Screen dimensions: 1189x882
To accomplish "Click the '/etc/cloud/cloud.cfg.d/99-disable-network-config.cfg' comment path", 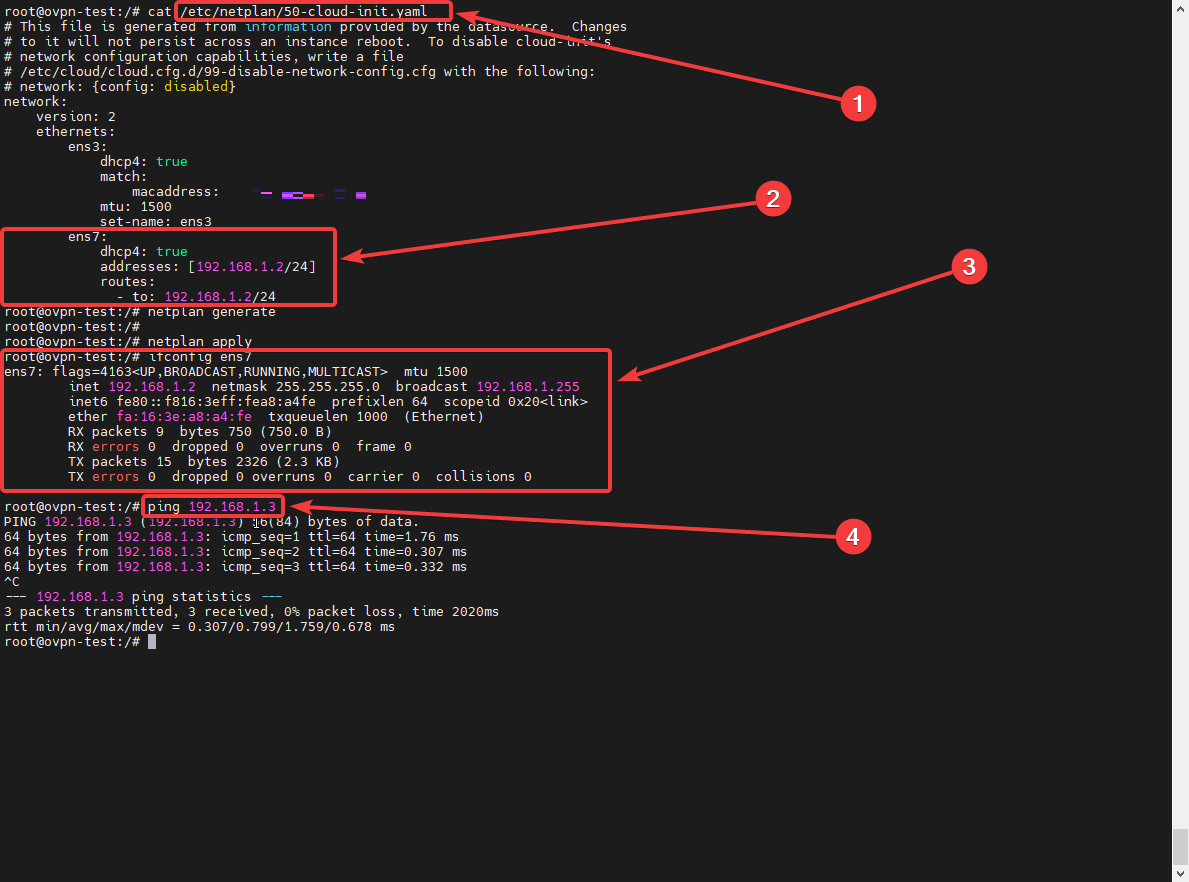I will [x=227, y=71].
